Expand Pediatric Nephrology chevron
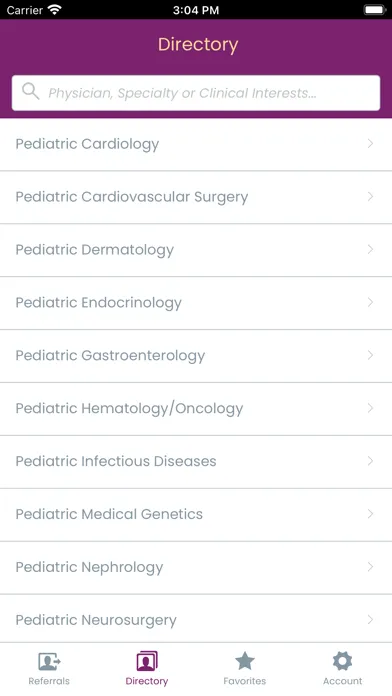392x696 pixels. tap(370, 567)
